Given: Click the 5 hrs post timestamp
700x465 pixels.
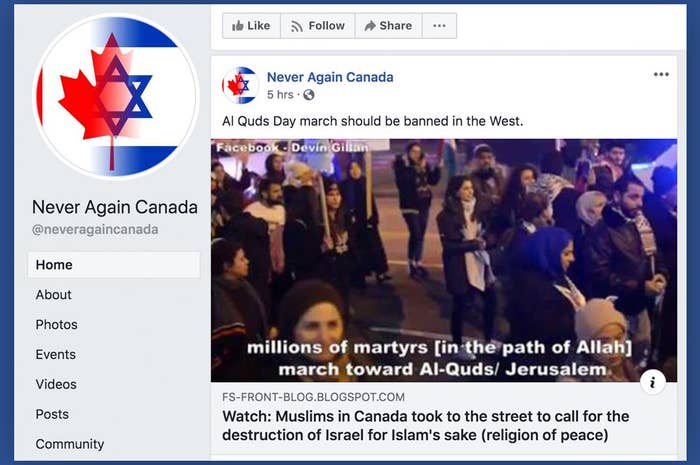Looking at the screenshot, I should click(x=280, y=95).
